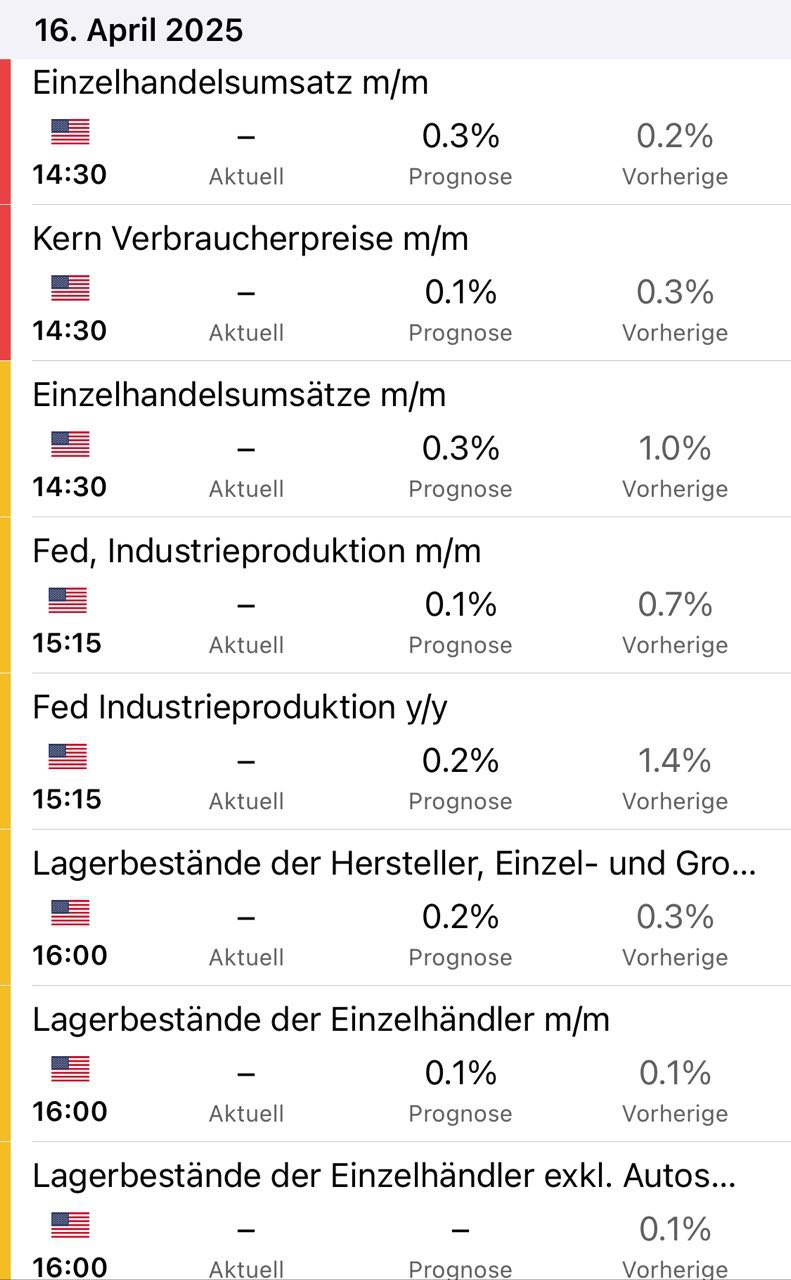Tap the 1.0% previous value for Einzelhandelsumsätze
The image size is (791, 1280).
pyautogui.click(x=675, y=448)
